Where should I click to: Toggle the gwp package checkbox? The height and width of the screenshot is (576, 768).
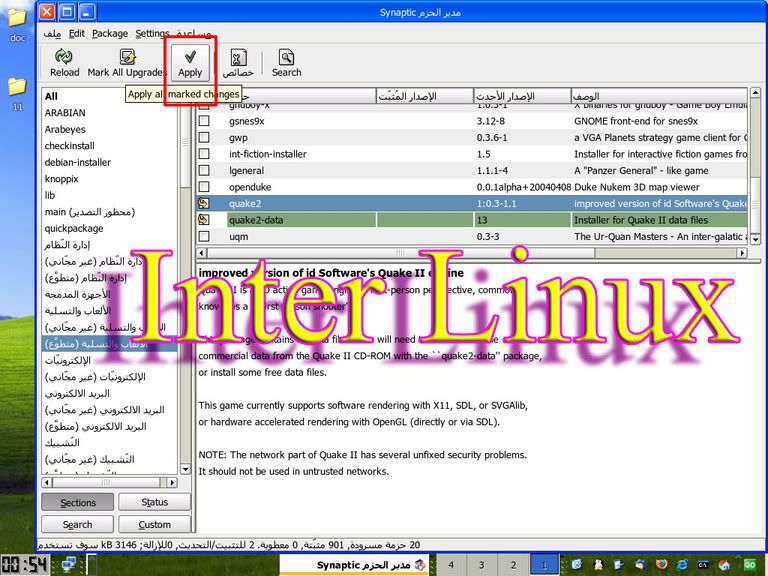(204, 138)
